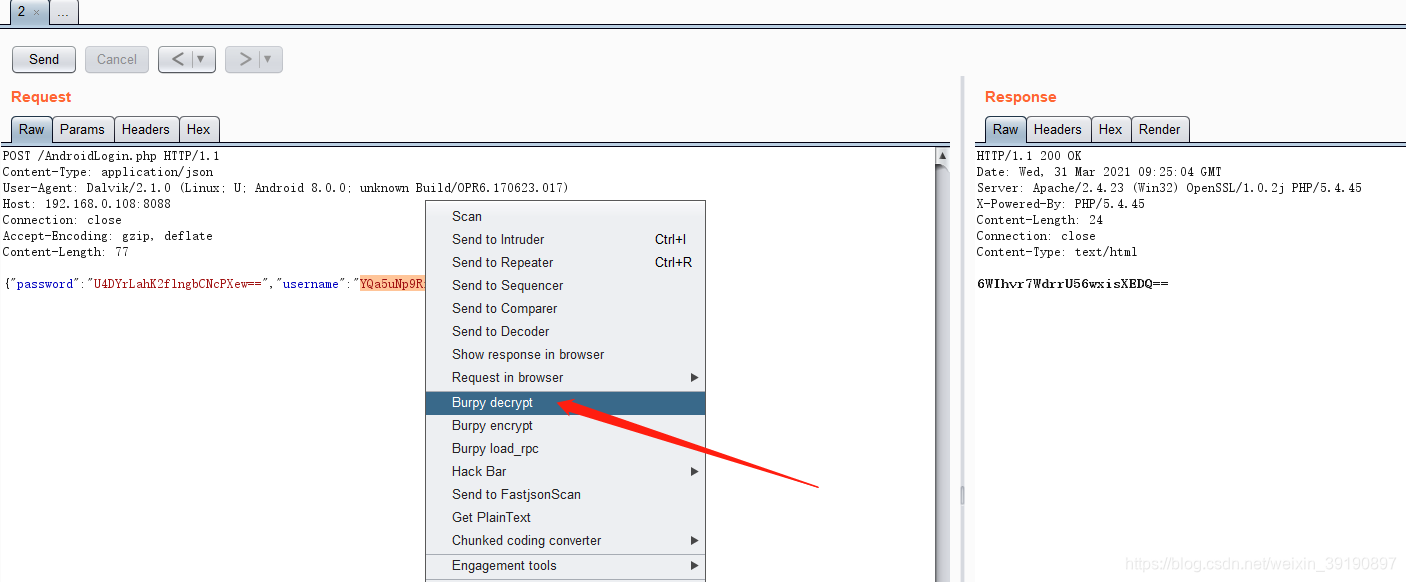The width and height of the screenshot is (1406, 582).
Task: Open the forward history dropdown arrow
Action: pyautogui.click(x=268, y=59)
